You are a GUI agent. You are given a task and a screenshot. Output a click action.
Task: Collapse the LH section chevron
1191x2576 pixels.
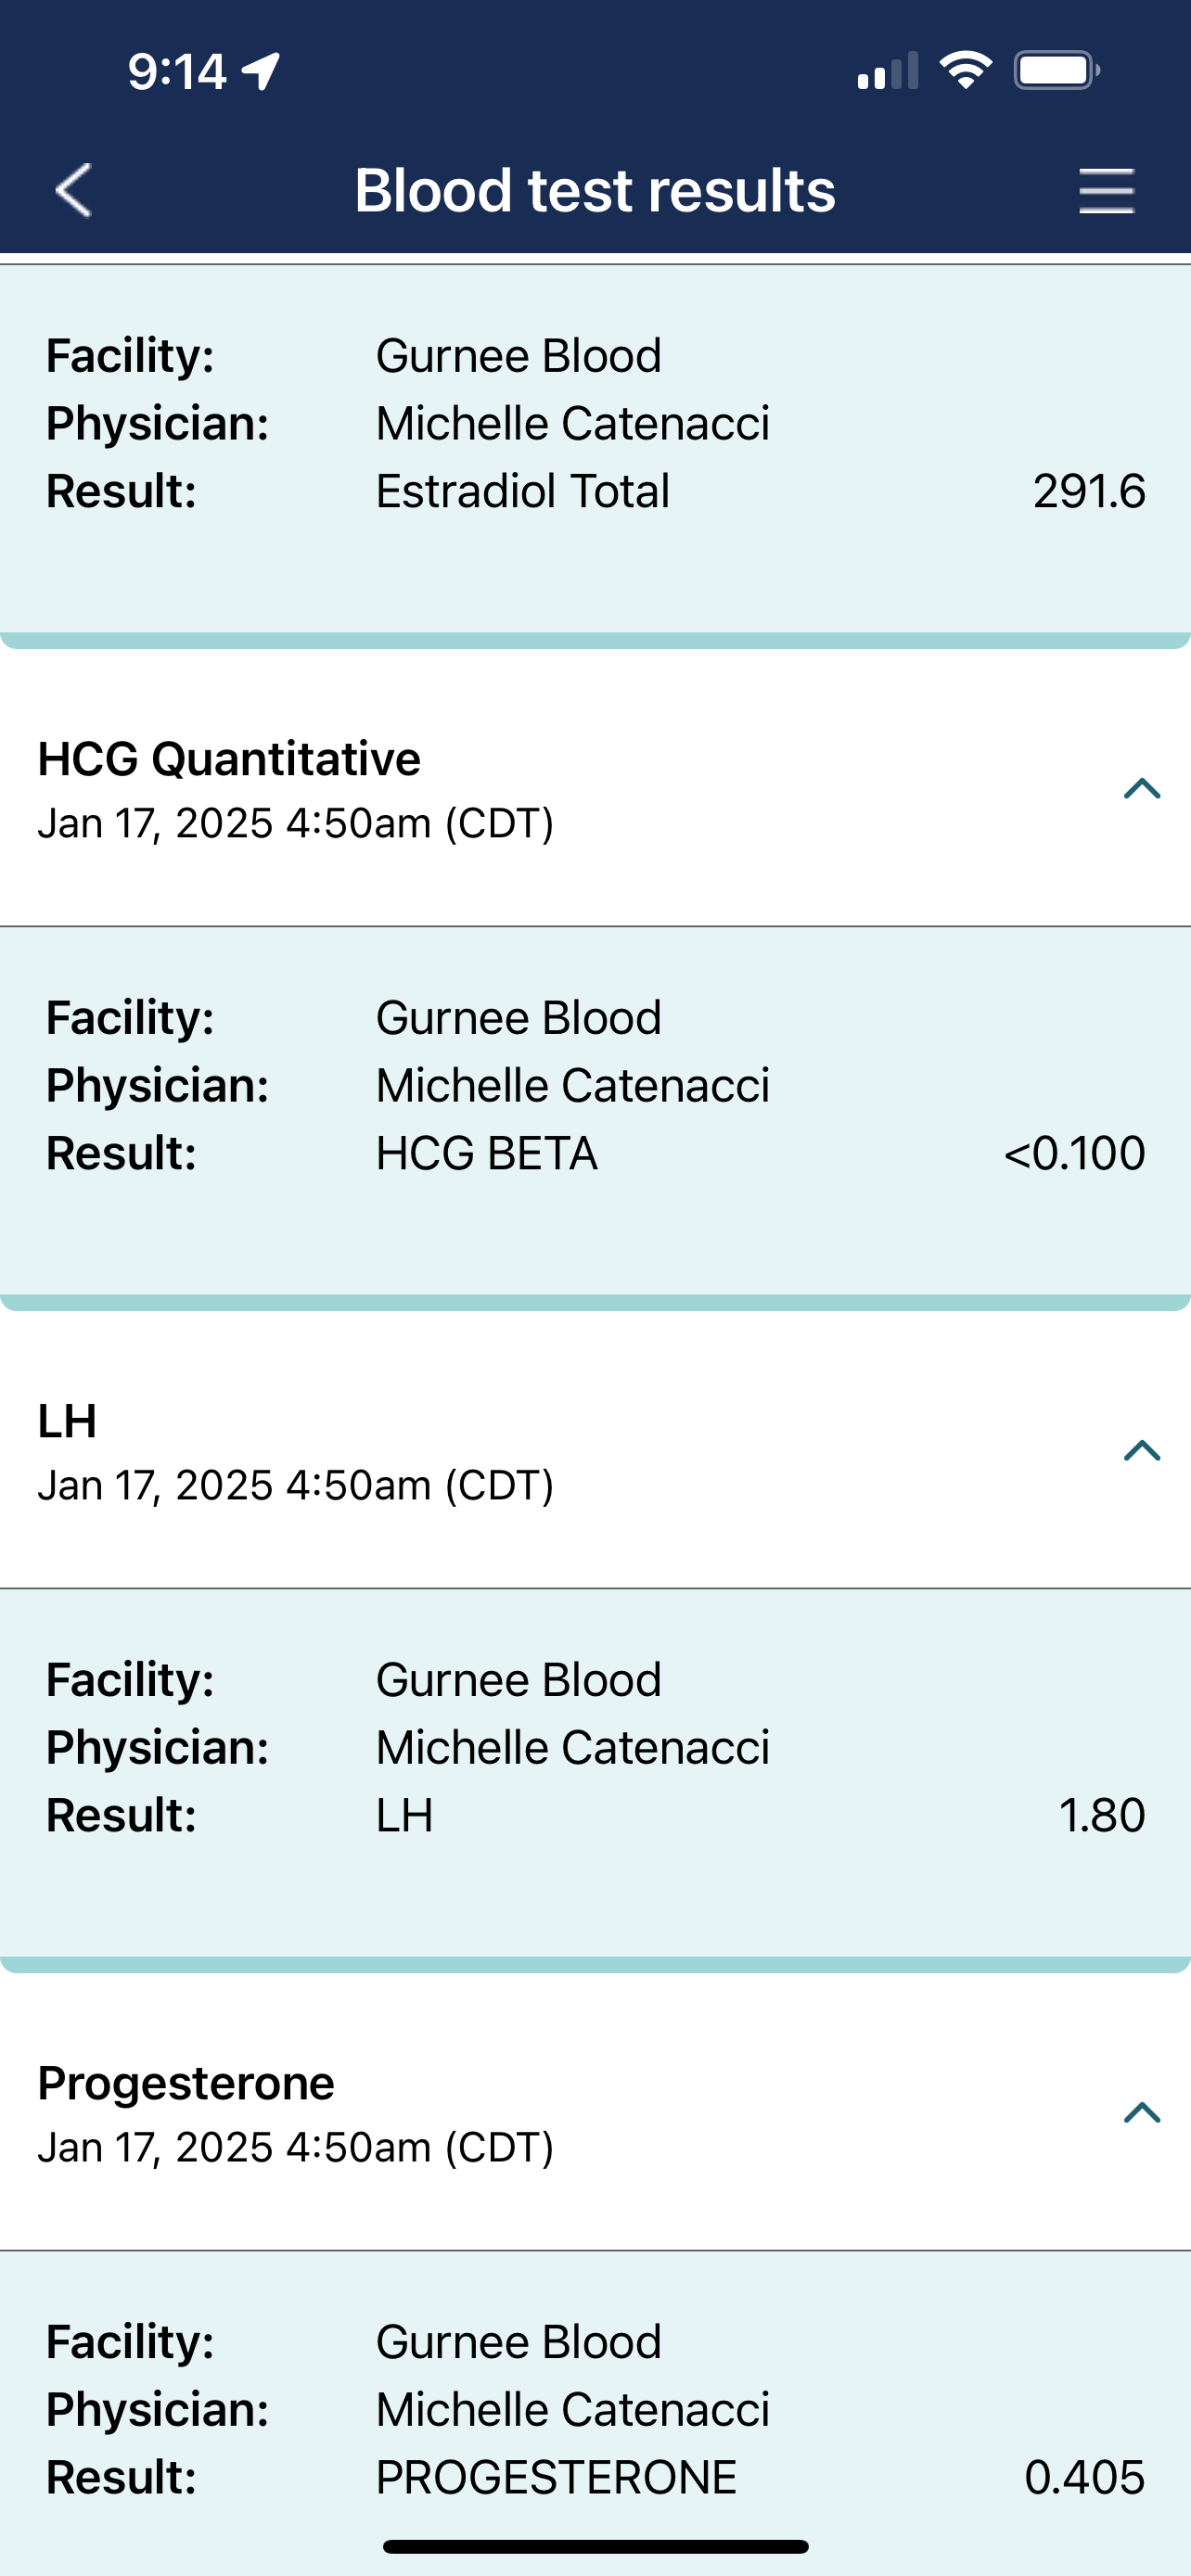[x=1141, y=1451]
